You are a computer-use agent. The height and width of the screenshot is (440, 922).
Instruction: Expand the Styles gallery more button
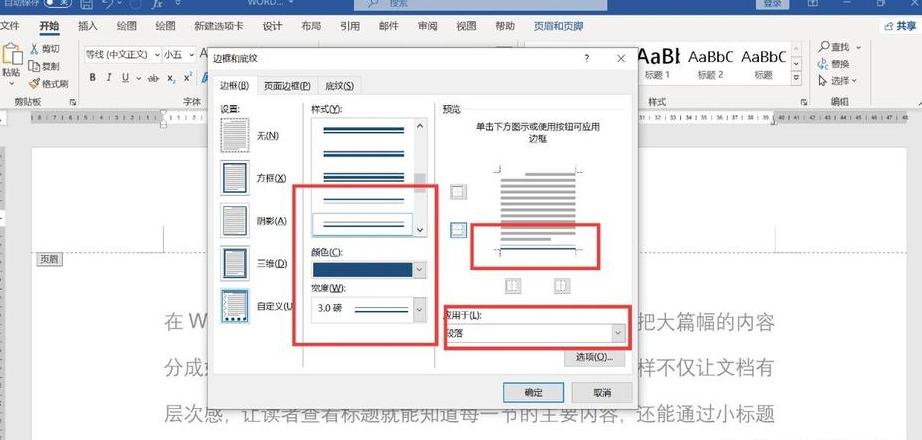pos(796,77)
